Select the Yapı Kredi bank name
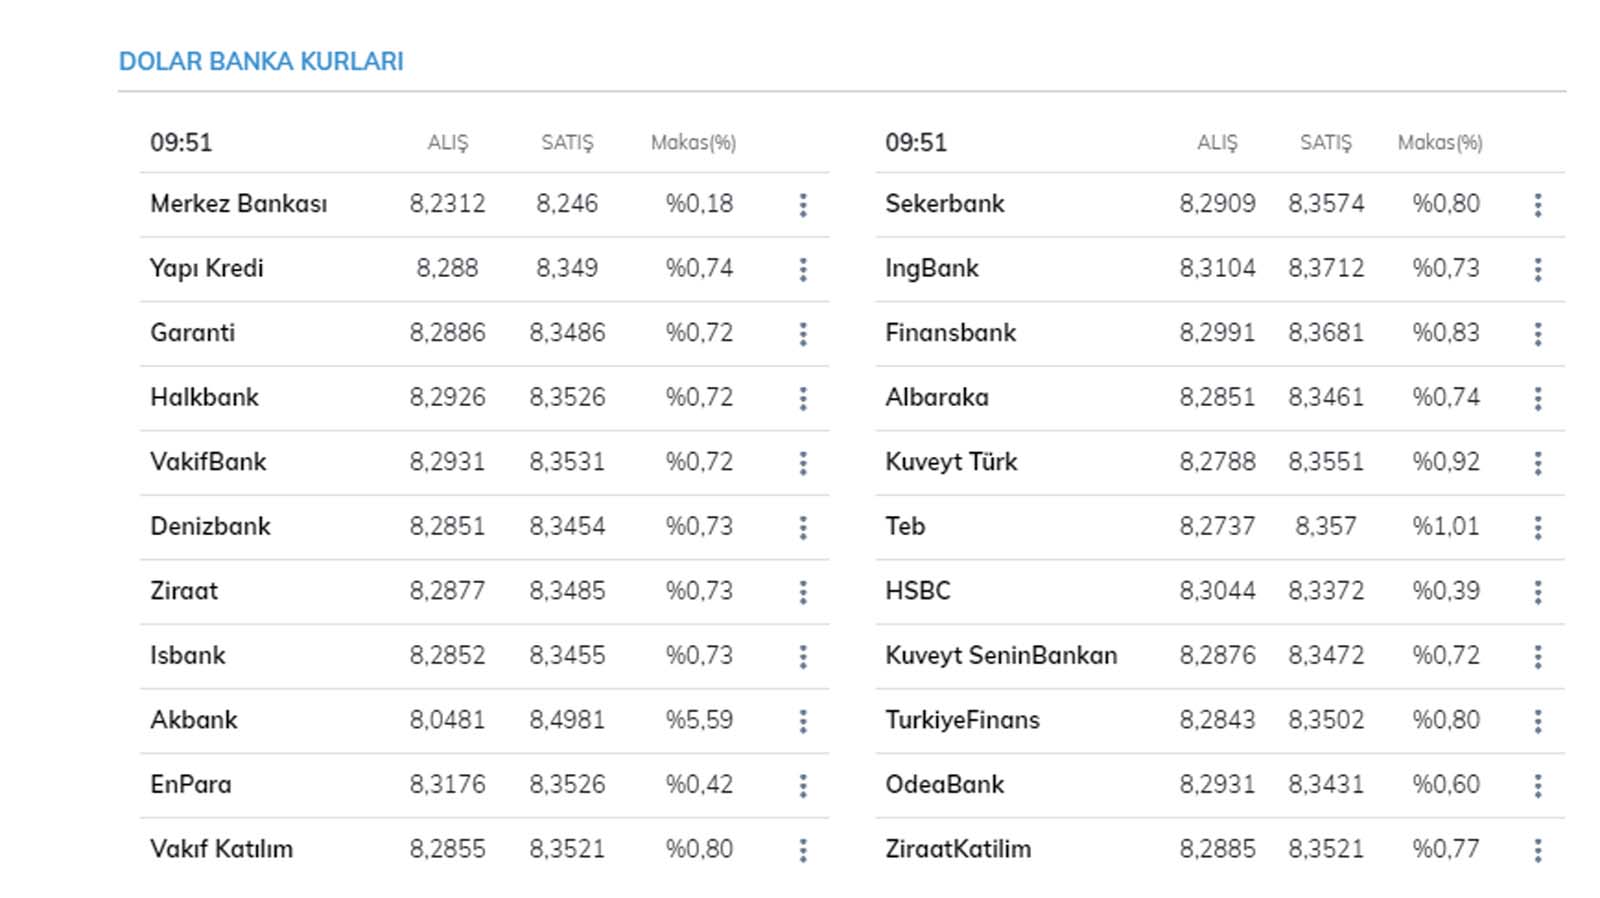This screenshot has height=898, width=1600. pyautogui.click(x=207, y=268)
